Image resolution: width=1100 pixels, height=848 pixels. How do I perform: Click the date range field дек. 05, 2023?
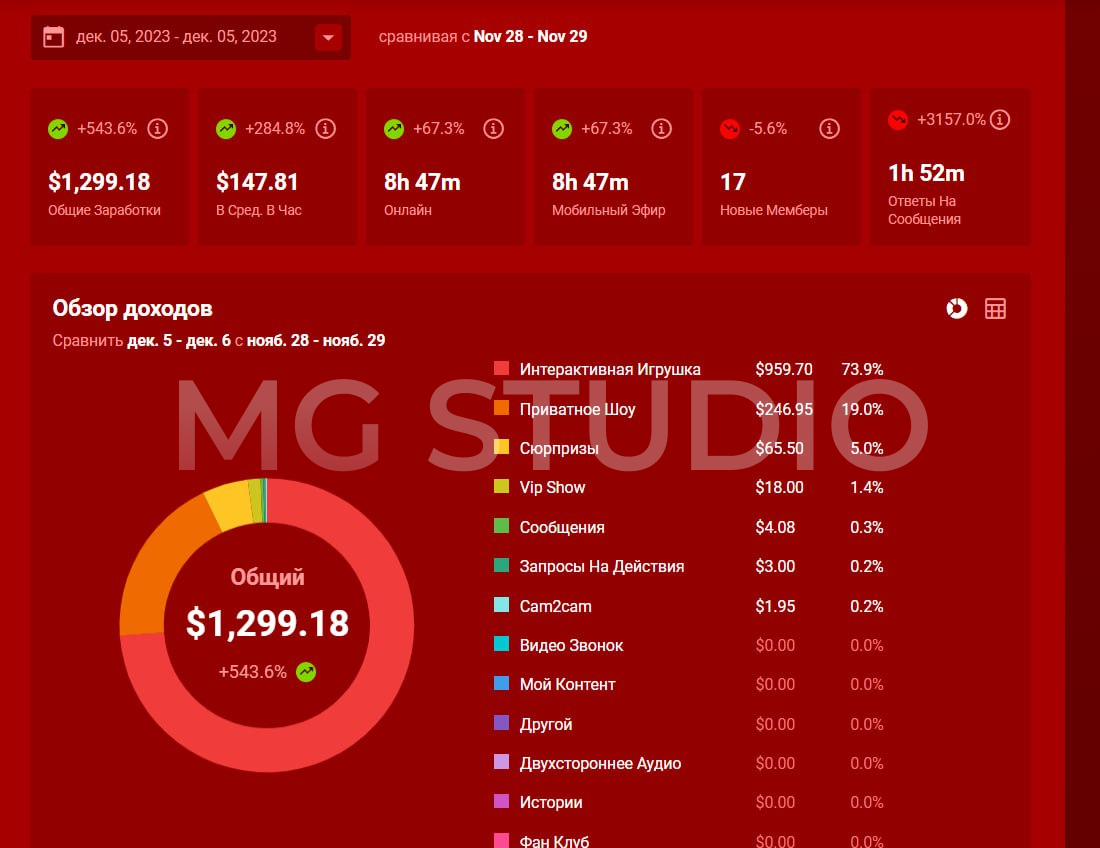(177, 37)
